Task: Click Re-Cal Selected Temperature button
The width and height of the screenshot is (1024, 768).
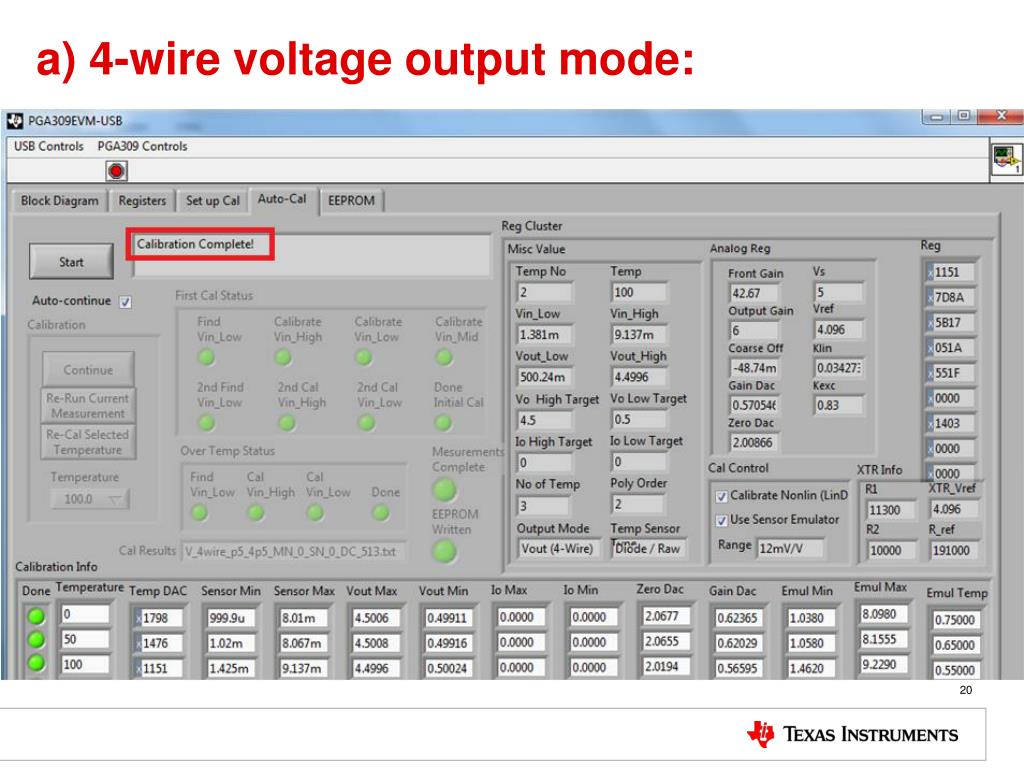Action: coord(88,442)
